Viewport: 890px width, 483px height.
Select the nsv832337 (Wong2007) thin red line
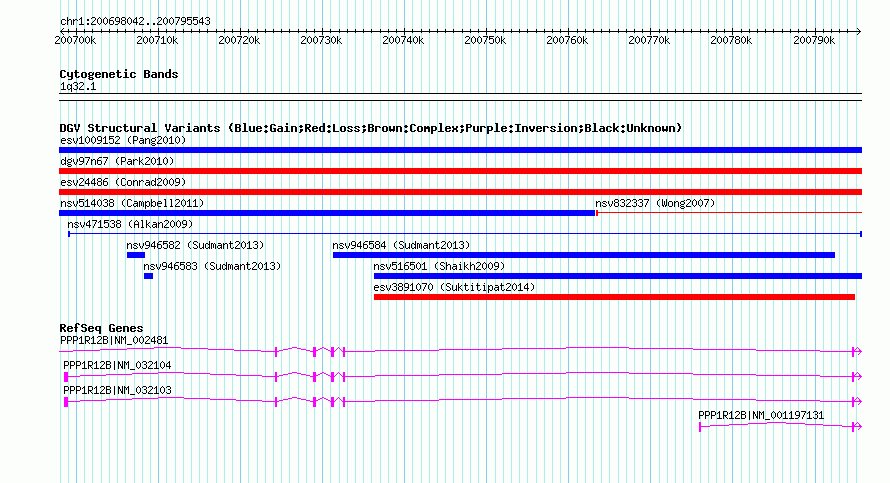pos(729,213)
